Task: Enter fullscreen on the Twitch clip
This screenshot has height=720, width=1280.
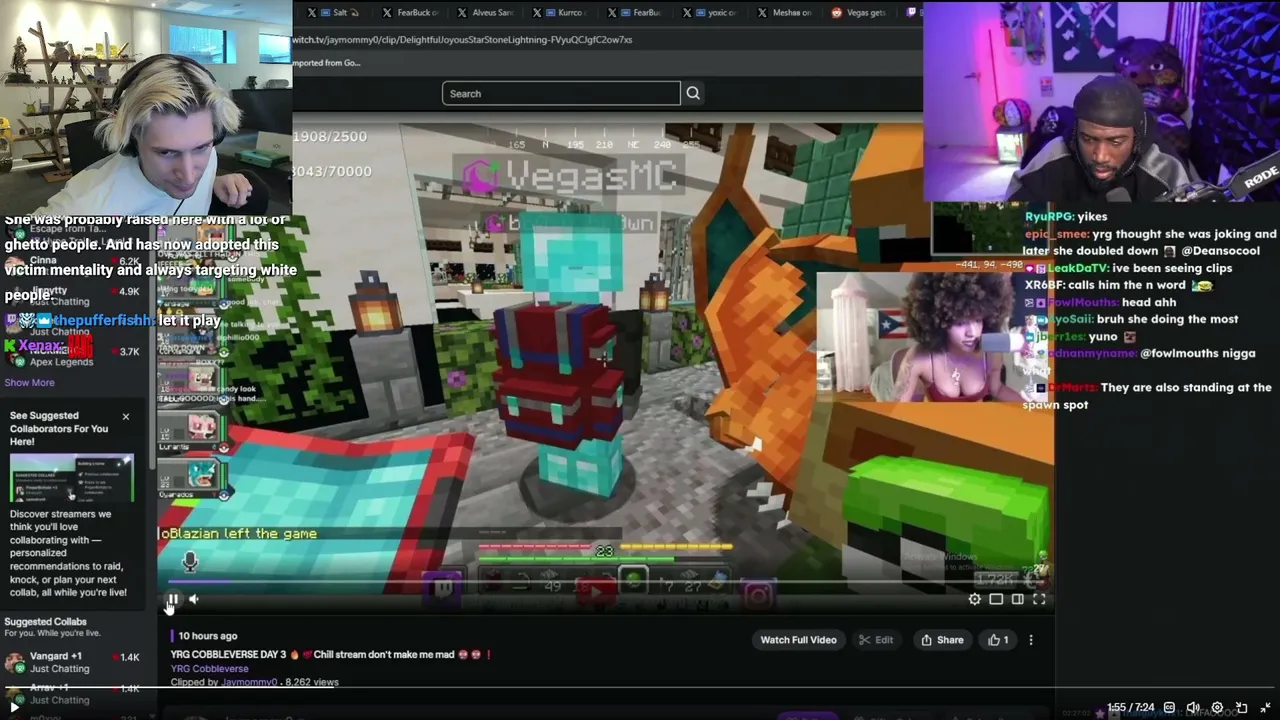Action: pos(1039,599)
